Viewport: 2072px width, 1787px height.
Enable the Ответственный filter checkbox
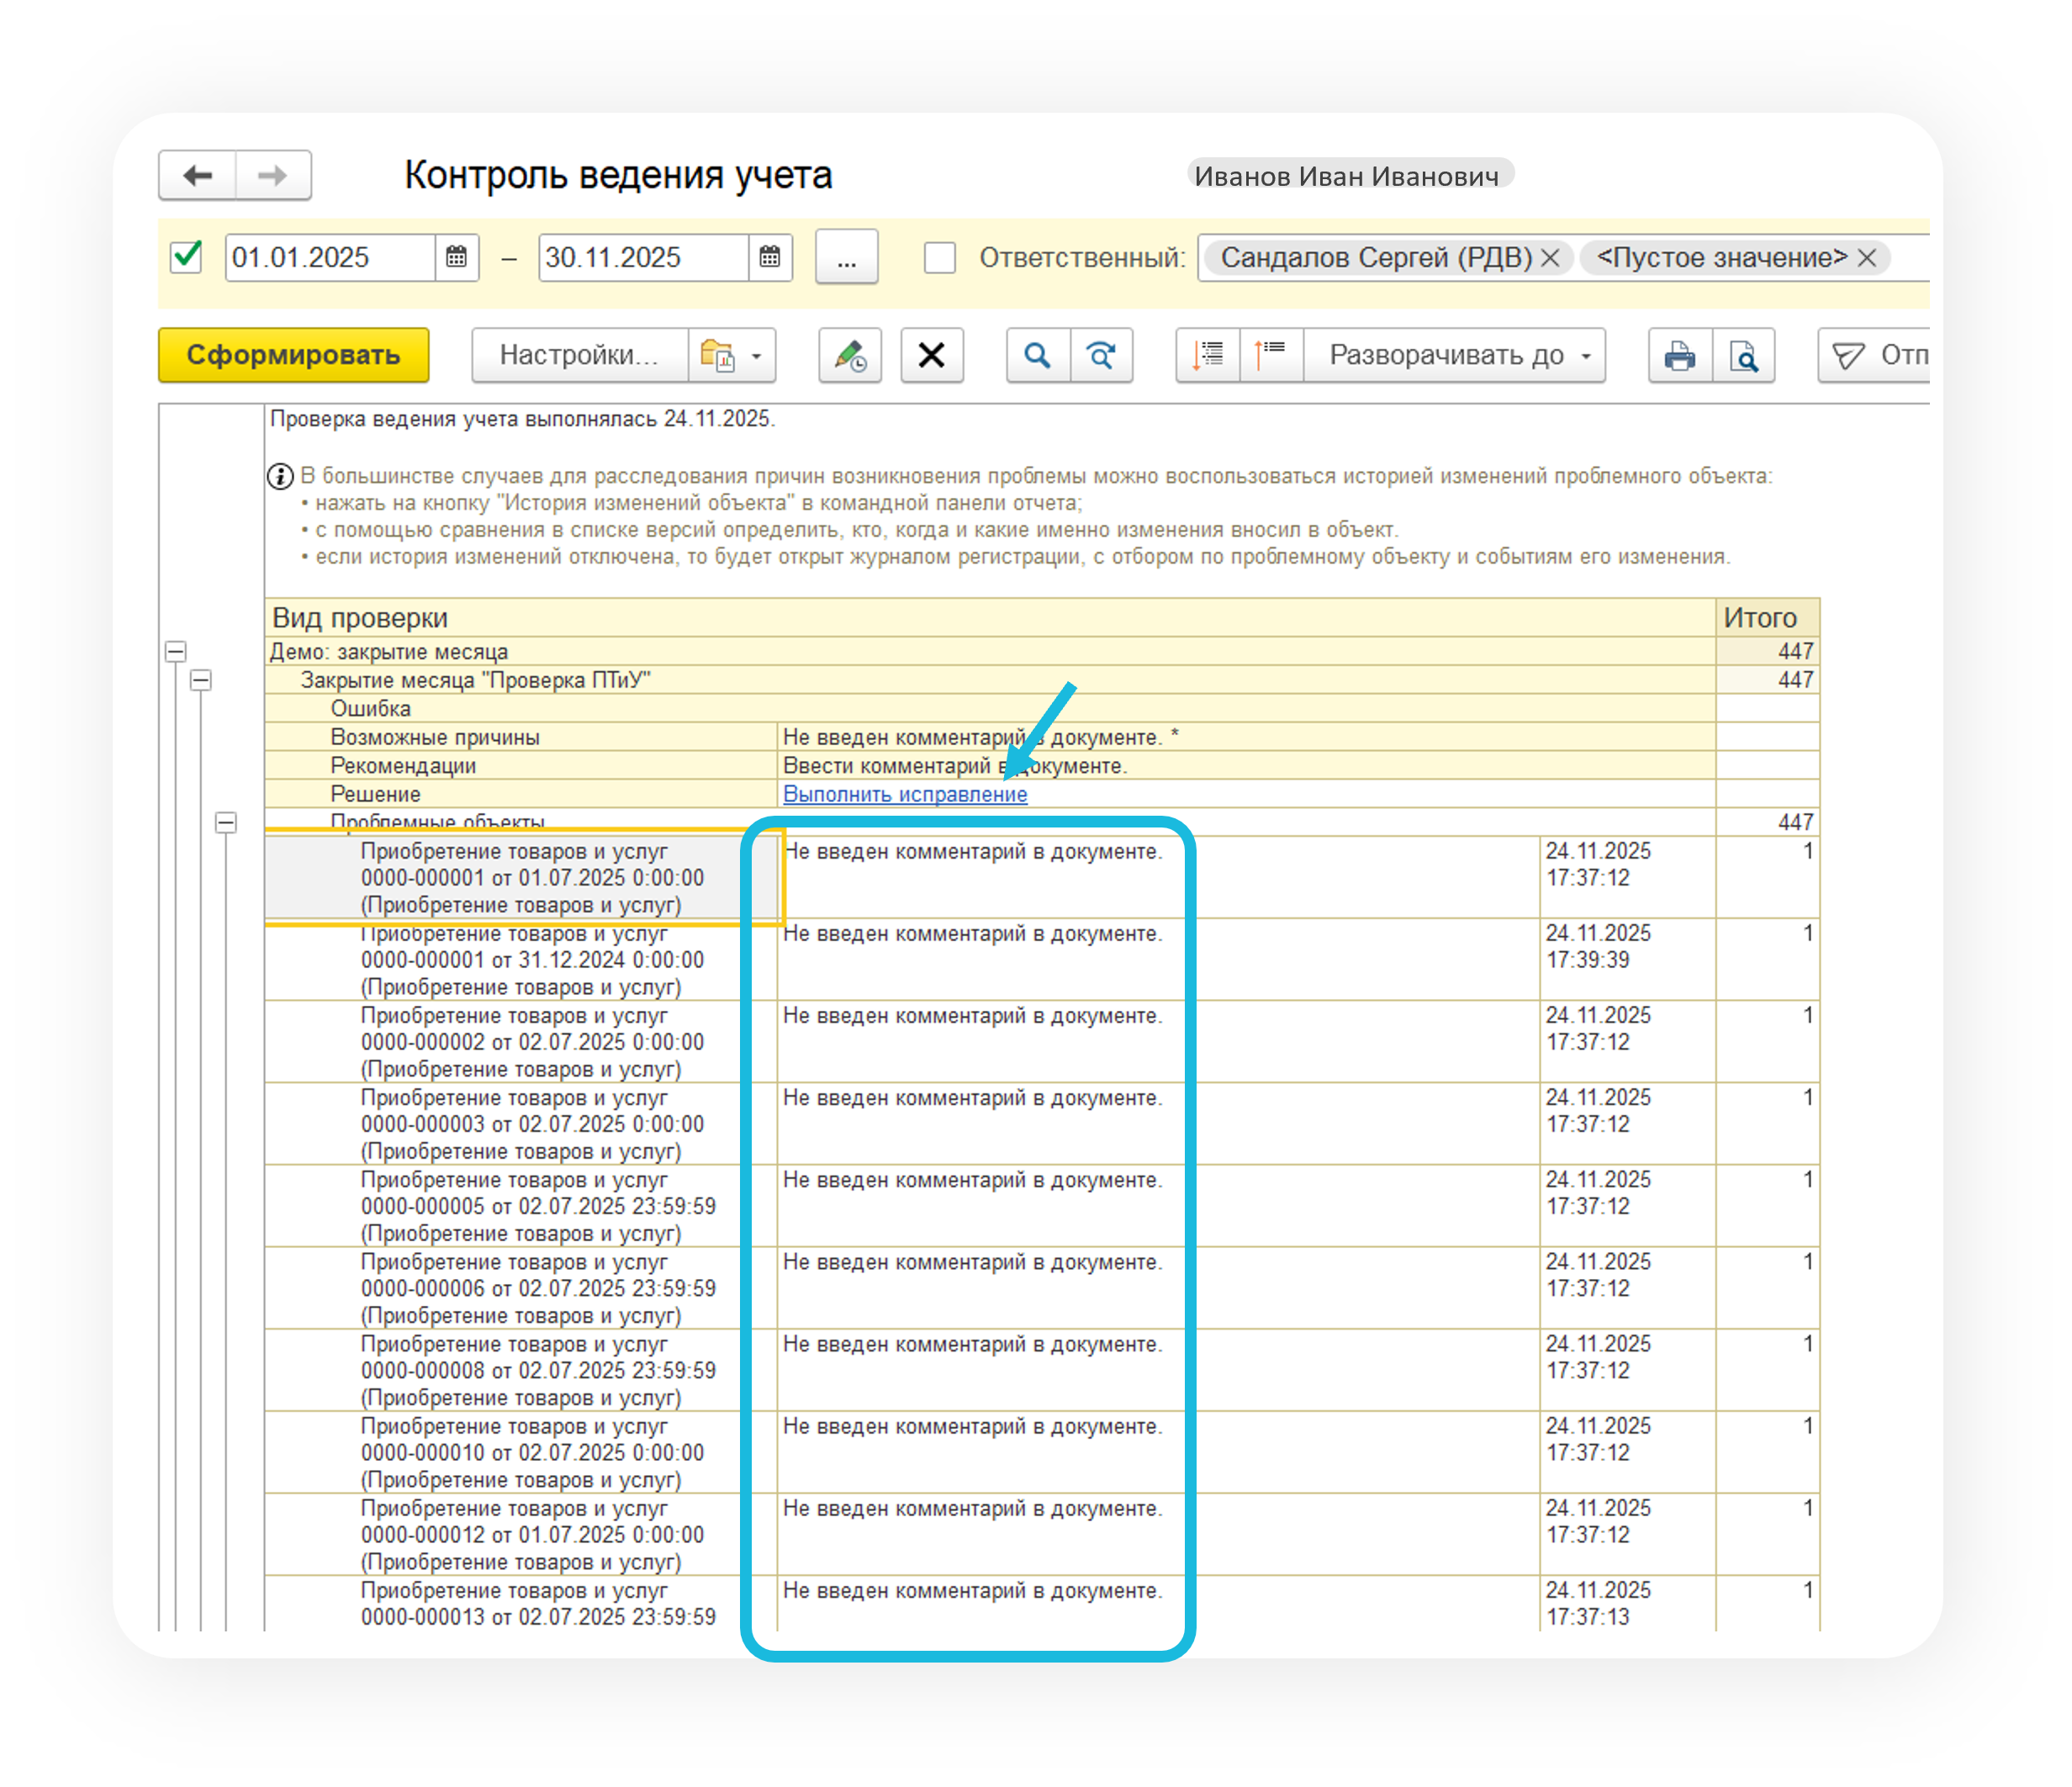pos(939,257)
